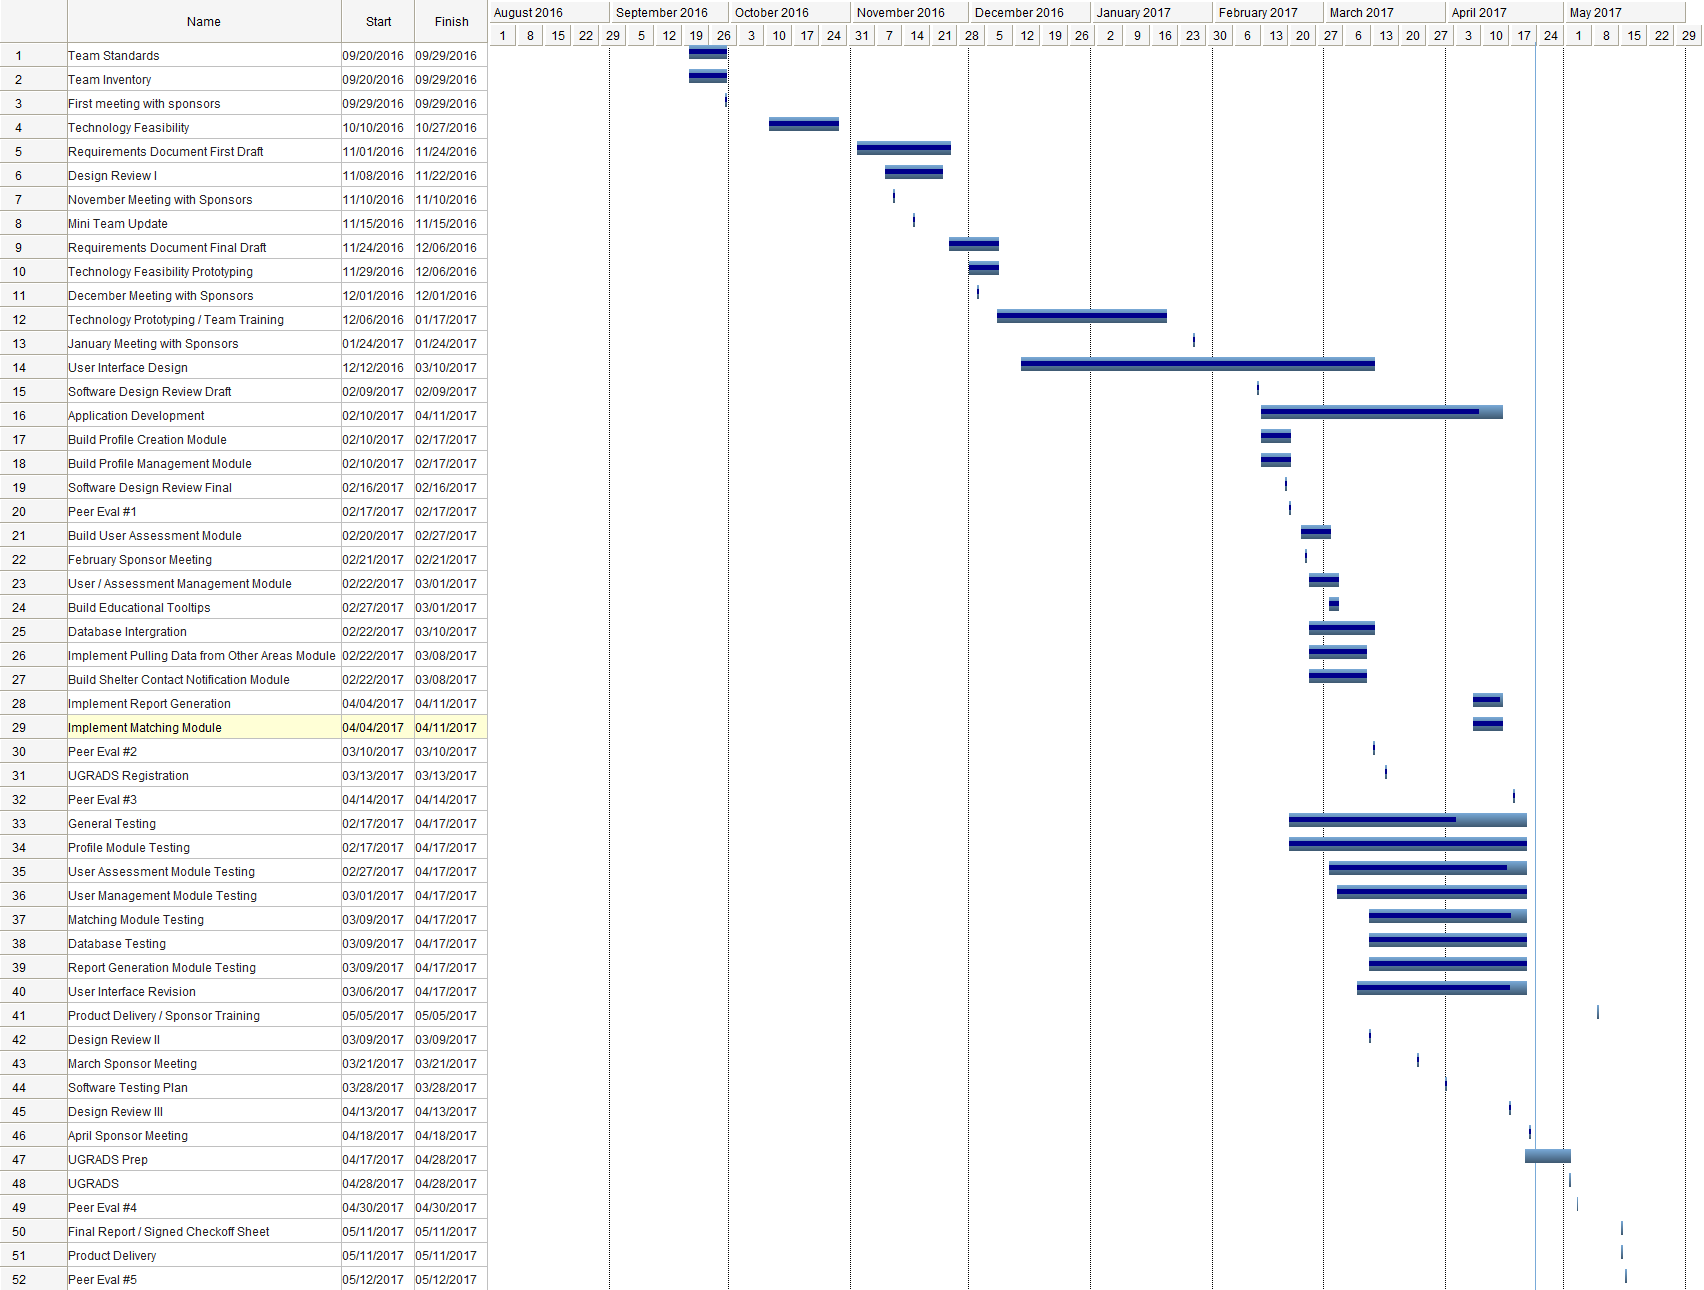Click the August 2016 timeline header
The width and height of the screenshot is (1704, 1290).
549,12
